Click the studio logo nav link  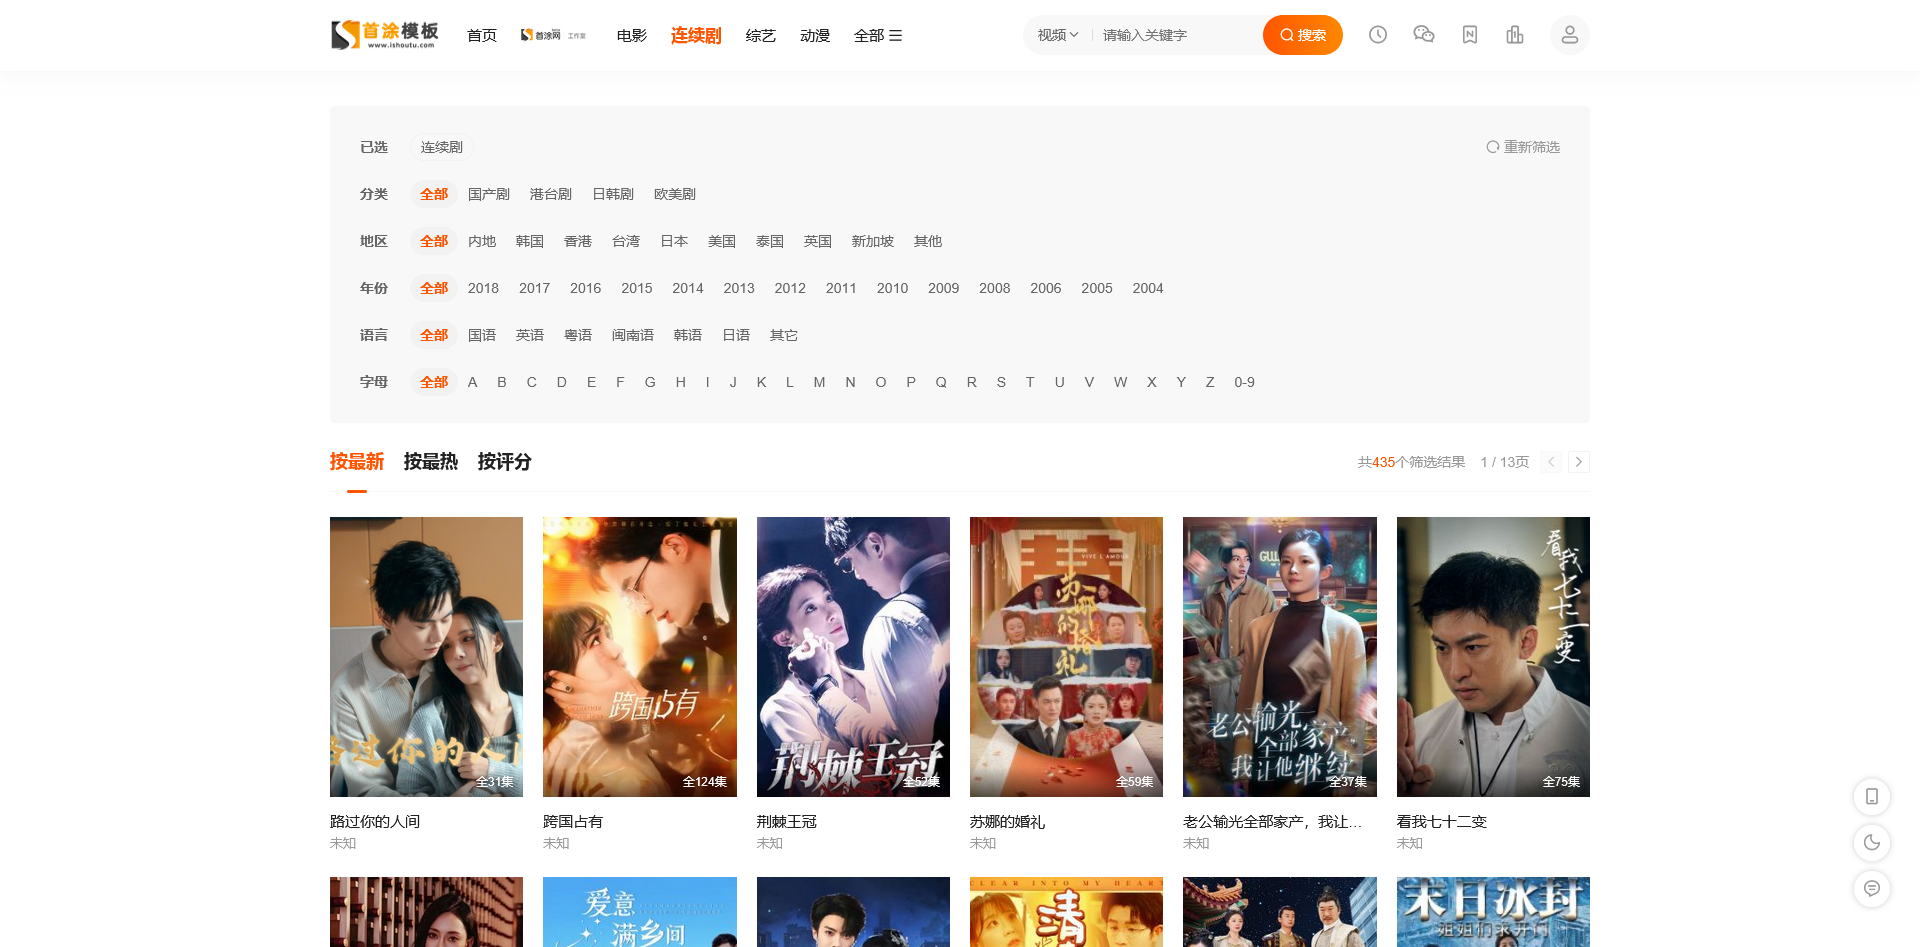click(x=554, y=35)
